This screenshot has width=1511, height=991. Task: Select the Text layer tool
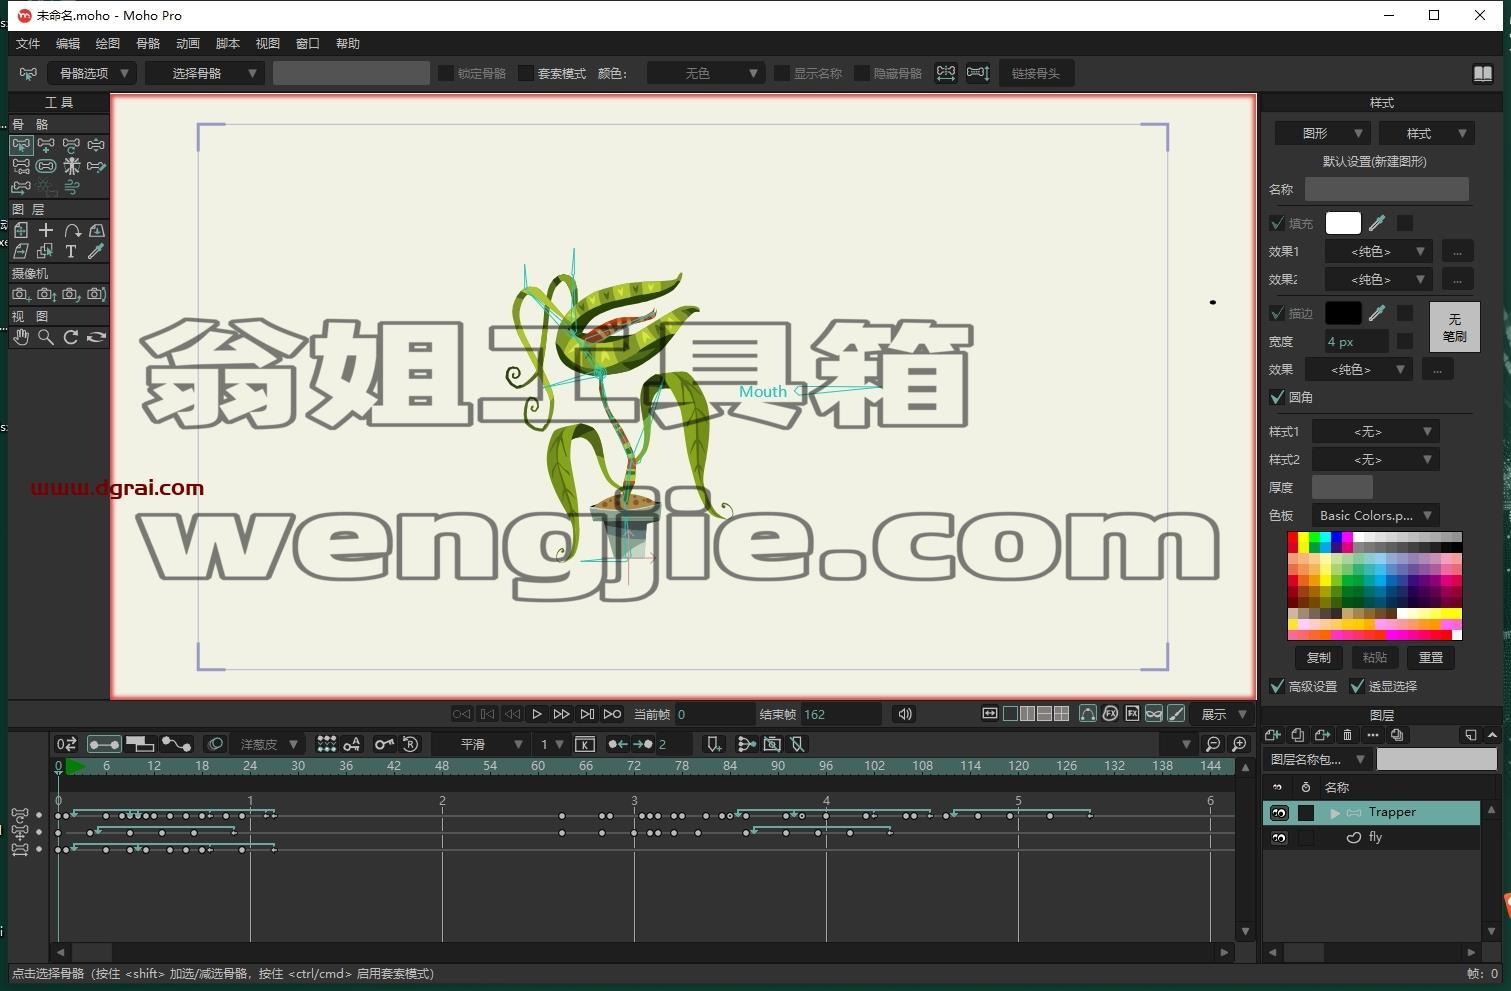point(71,251)
